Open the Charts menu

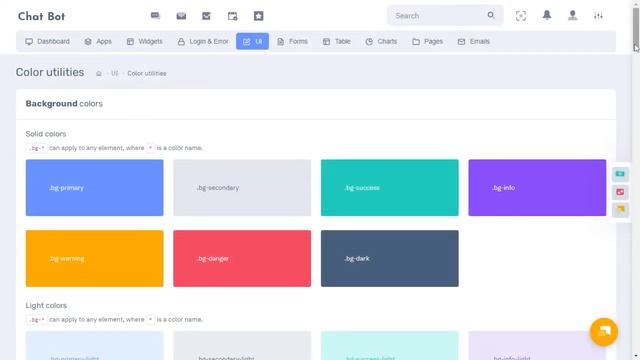pyautogui.click(x=381, y=42)
